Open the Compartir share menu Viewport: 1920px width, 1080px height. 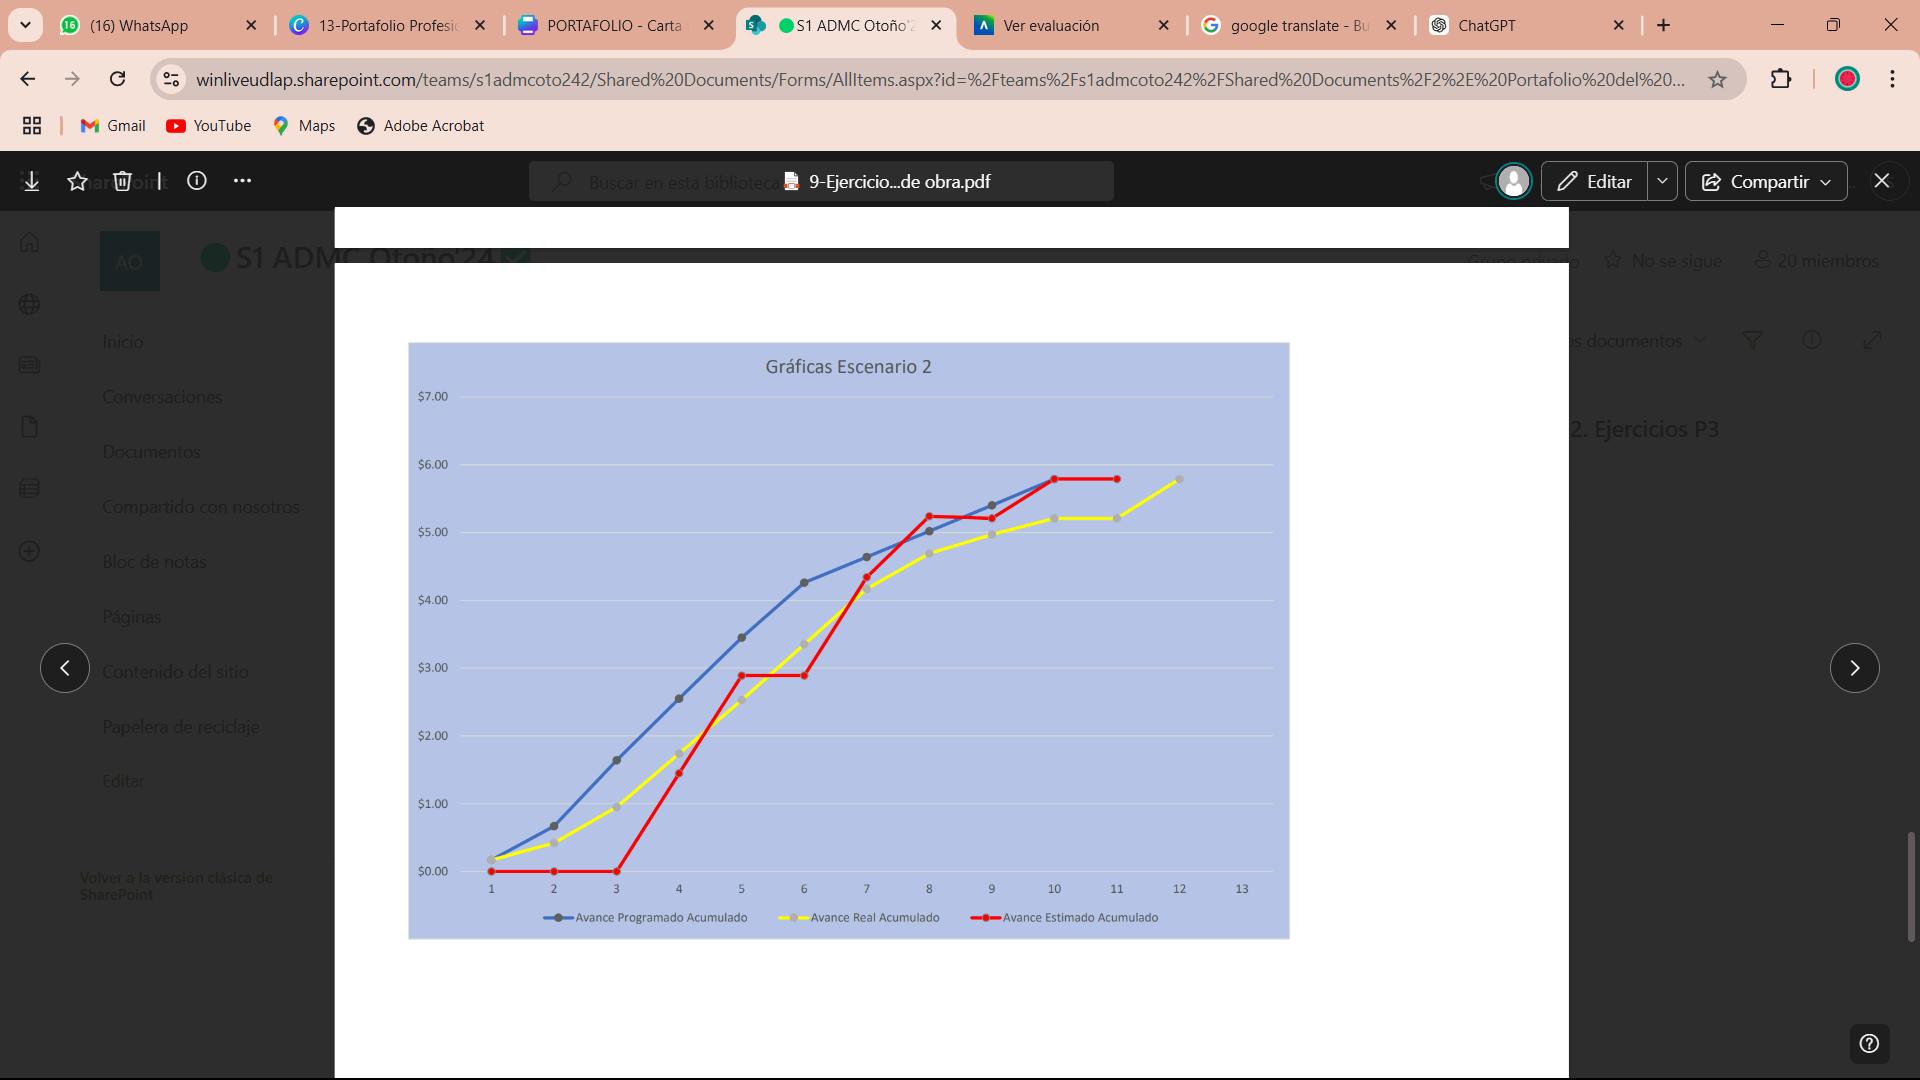point(1766,181)
